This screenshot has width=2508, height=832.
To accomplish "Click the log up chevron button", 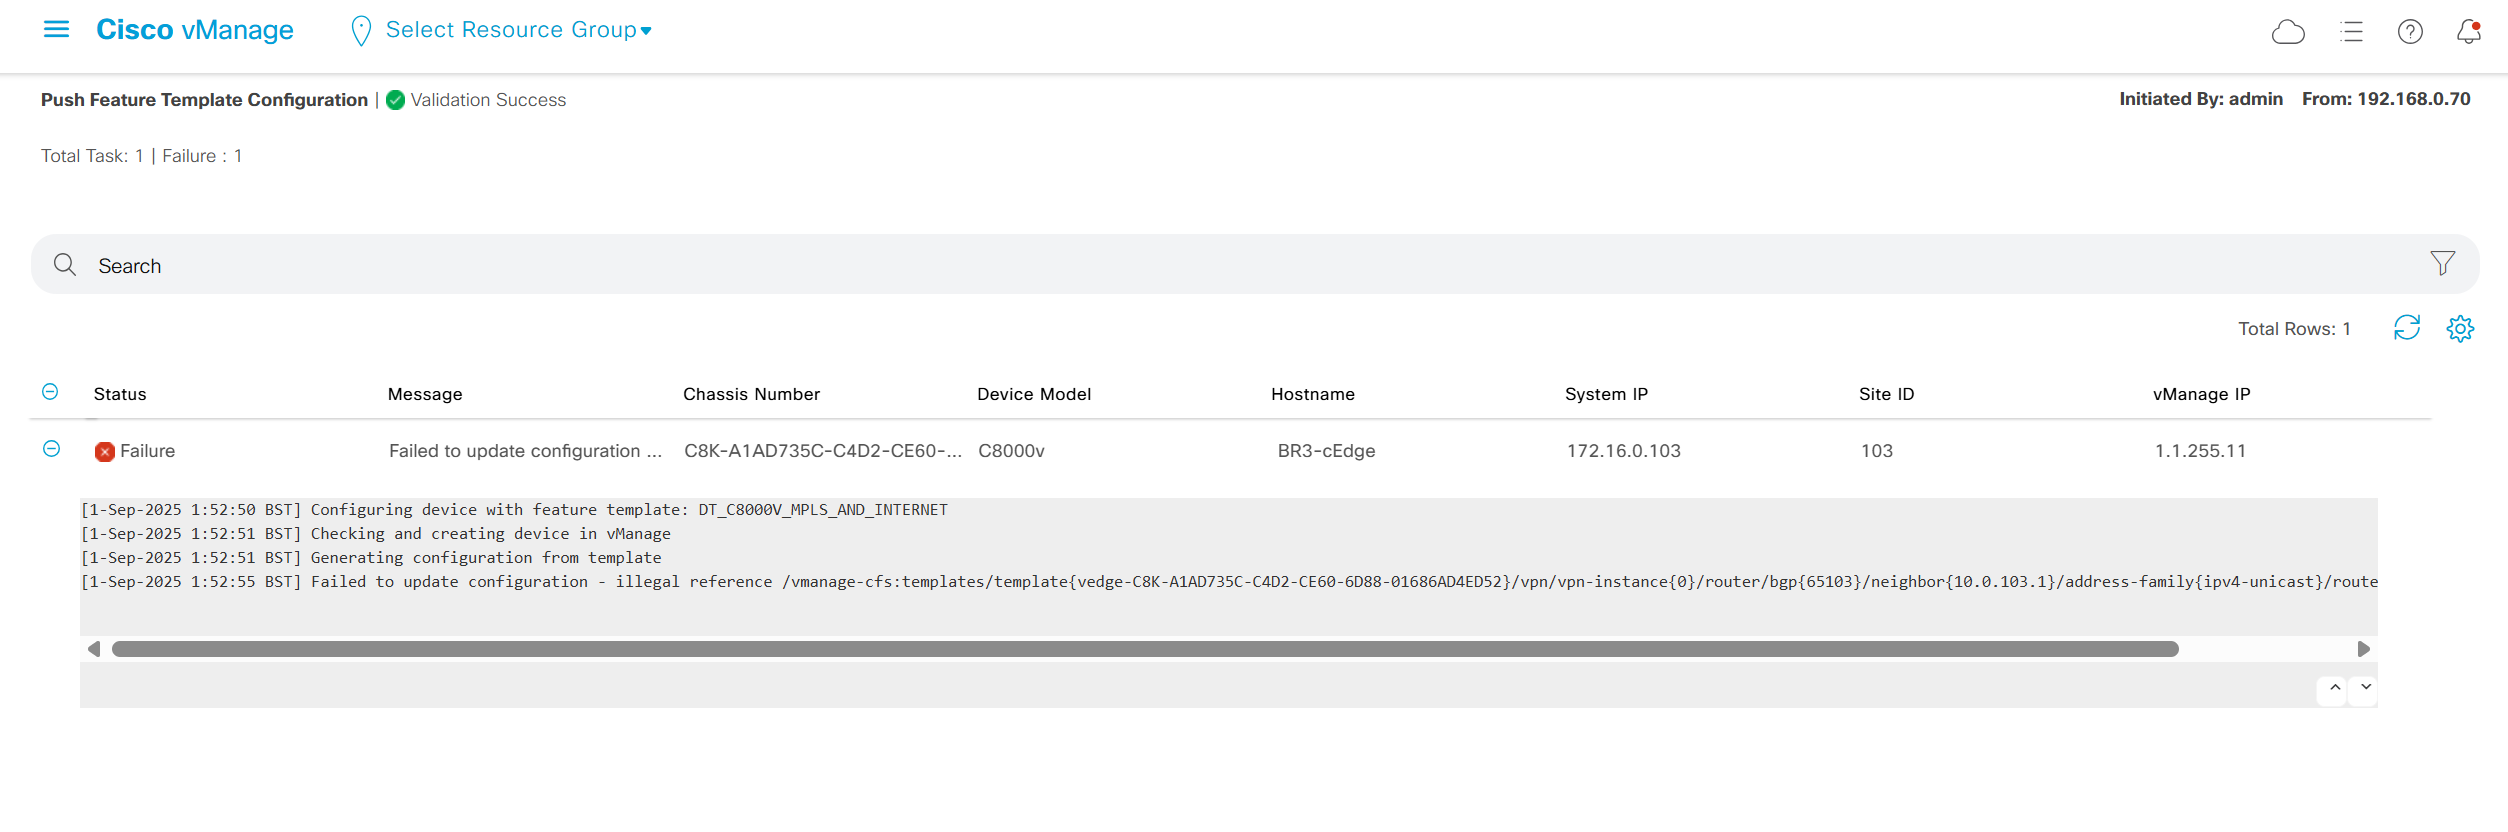I will click(2335, 688).
